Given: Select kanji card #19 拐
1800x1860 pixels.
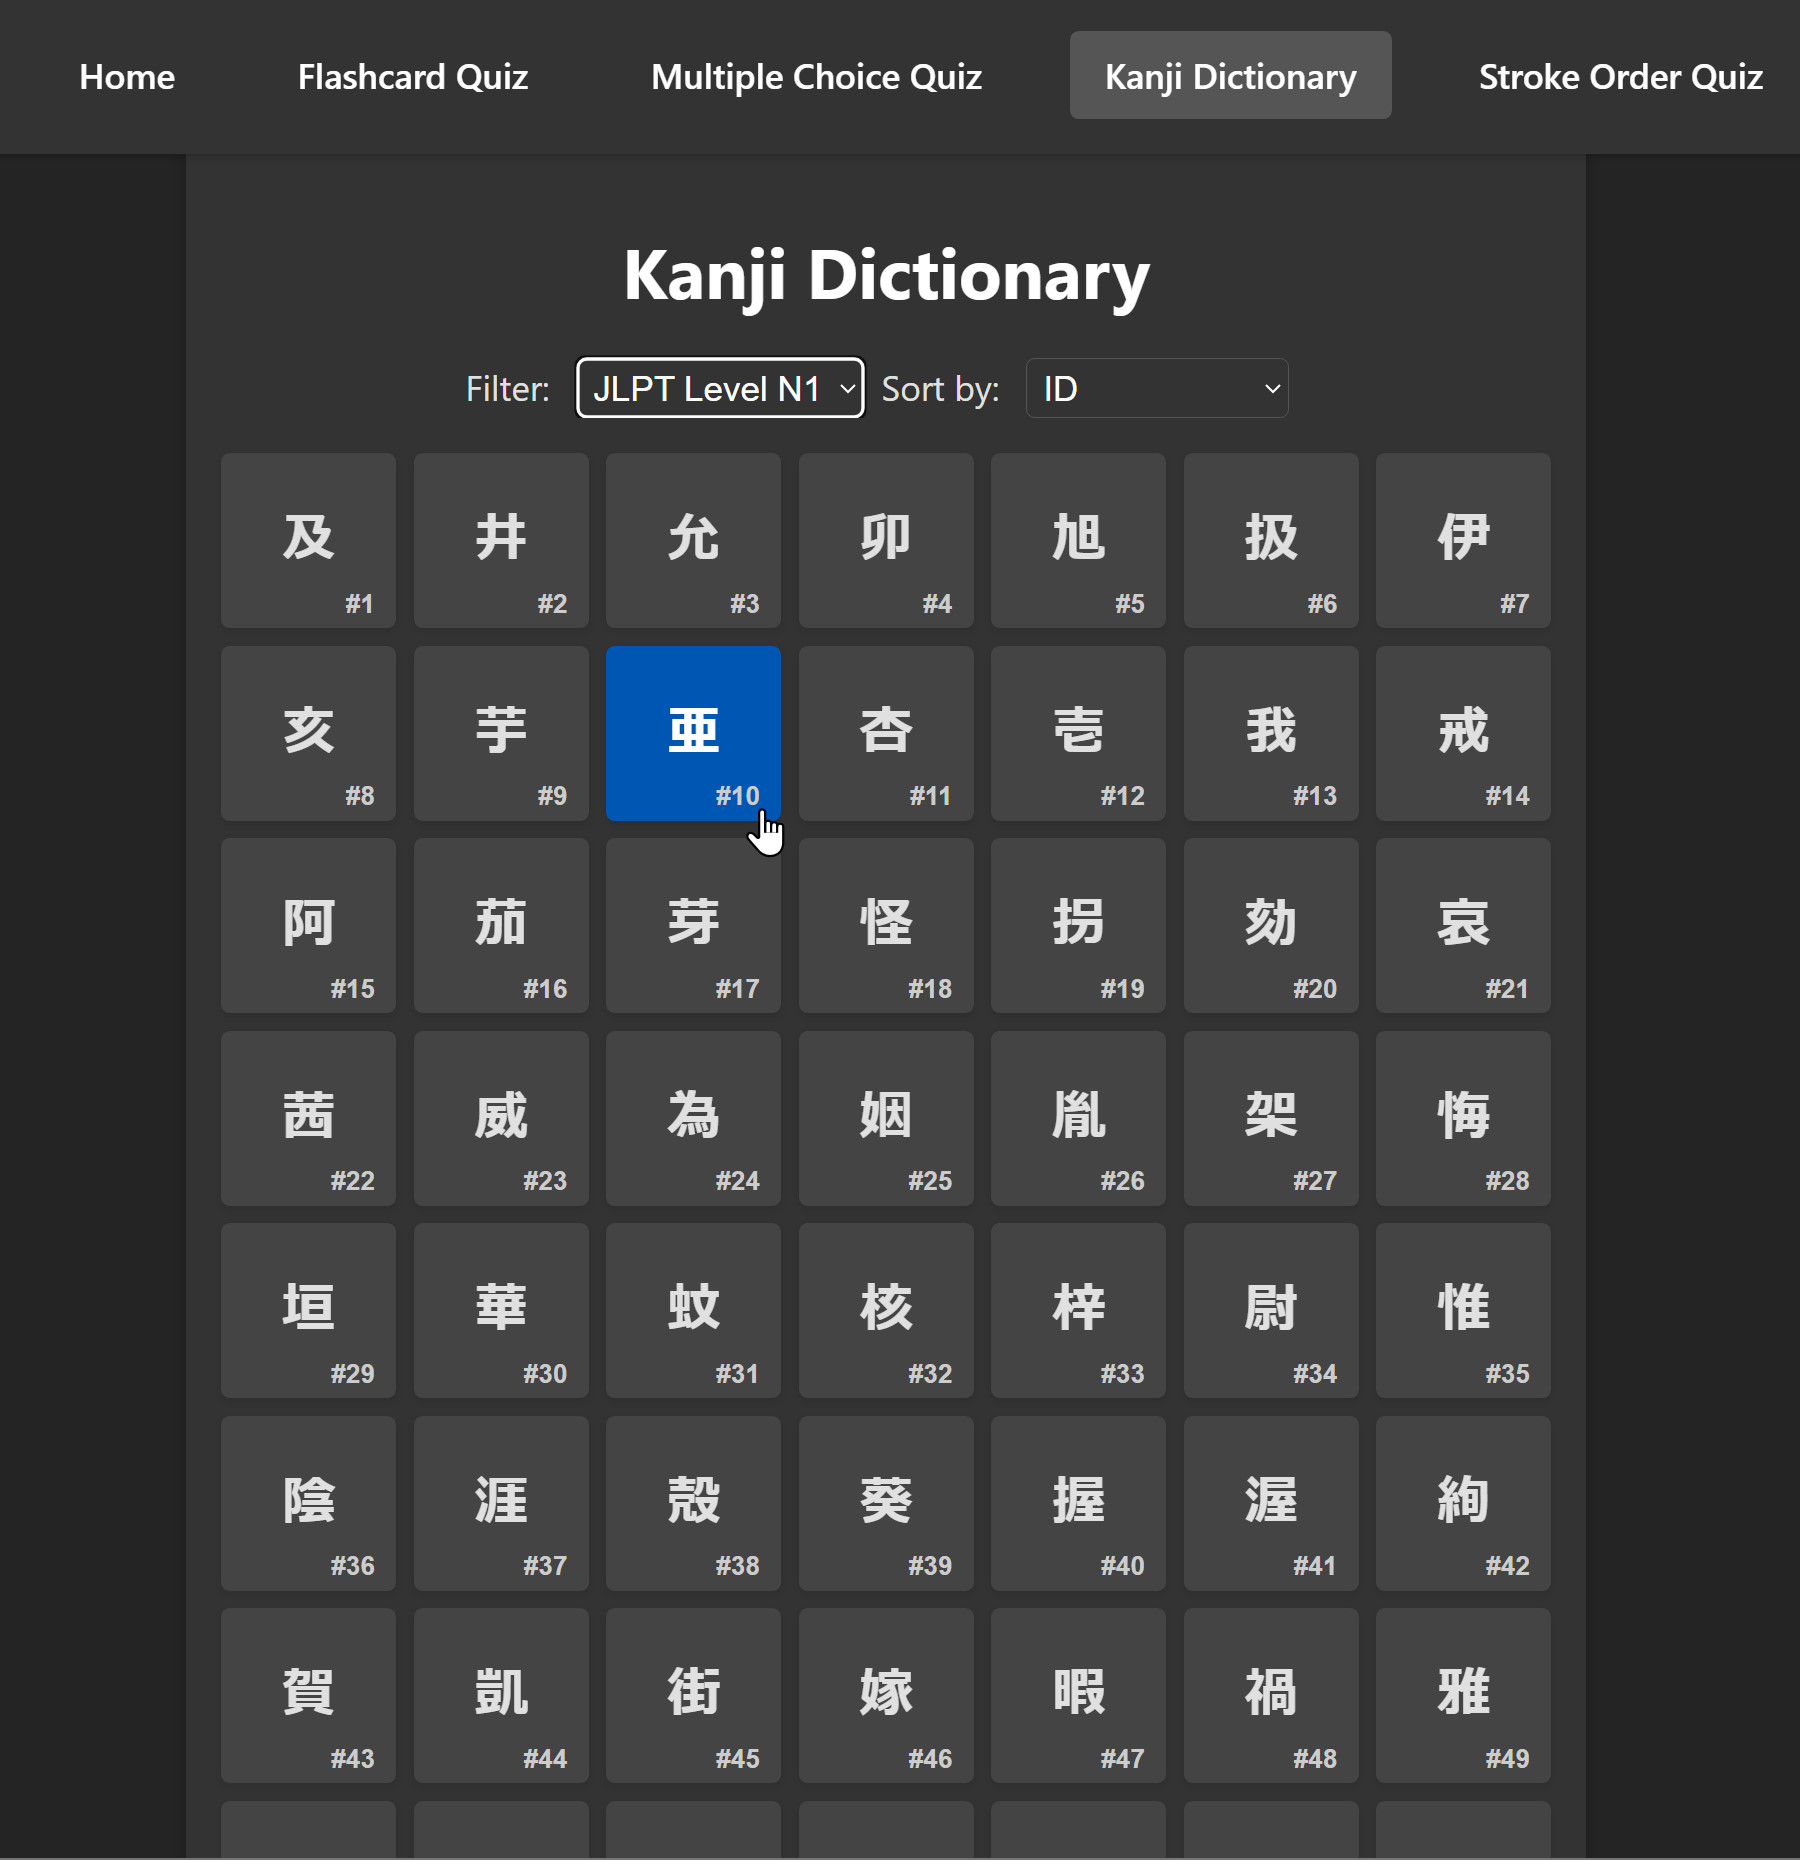Looking at the screenshot, I should 1078,926.
